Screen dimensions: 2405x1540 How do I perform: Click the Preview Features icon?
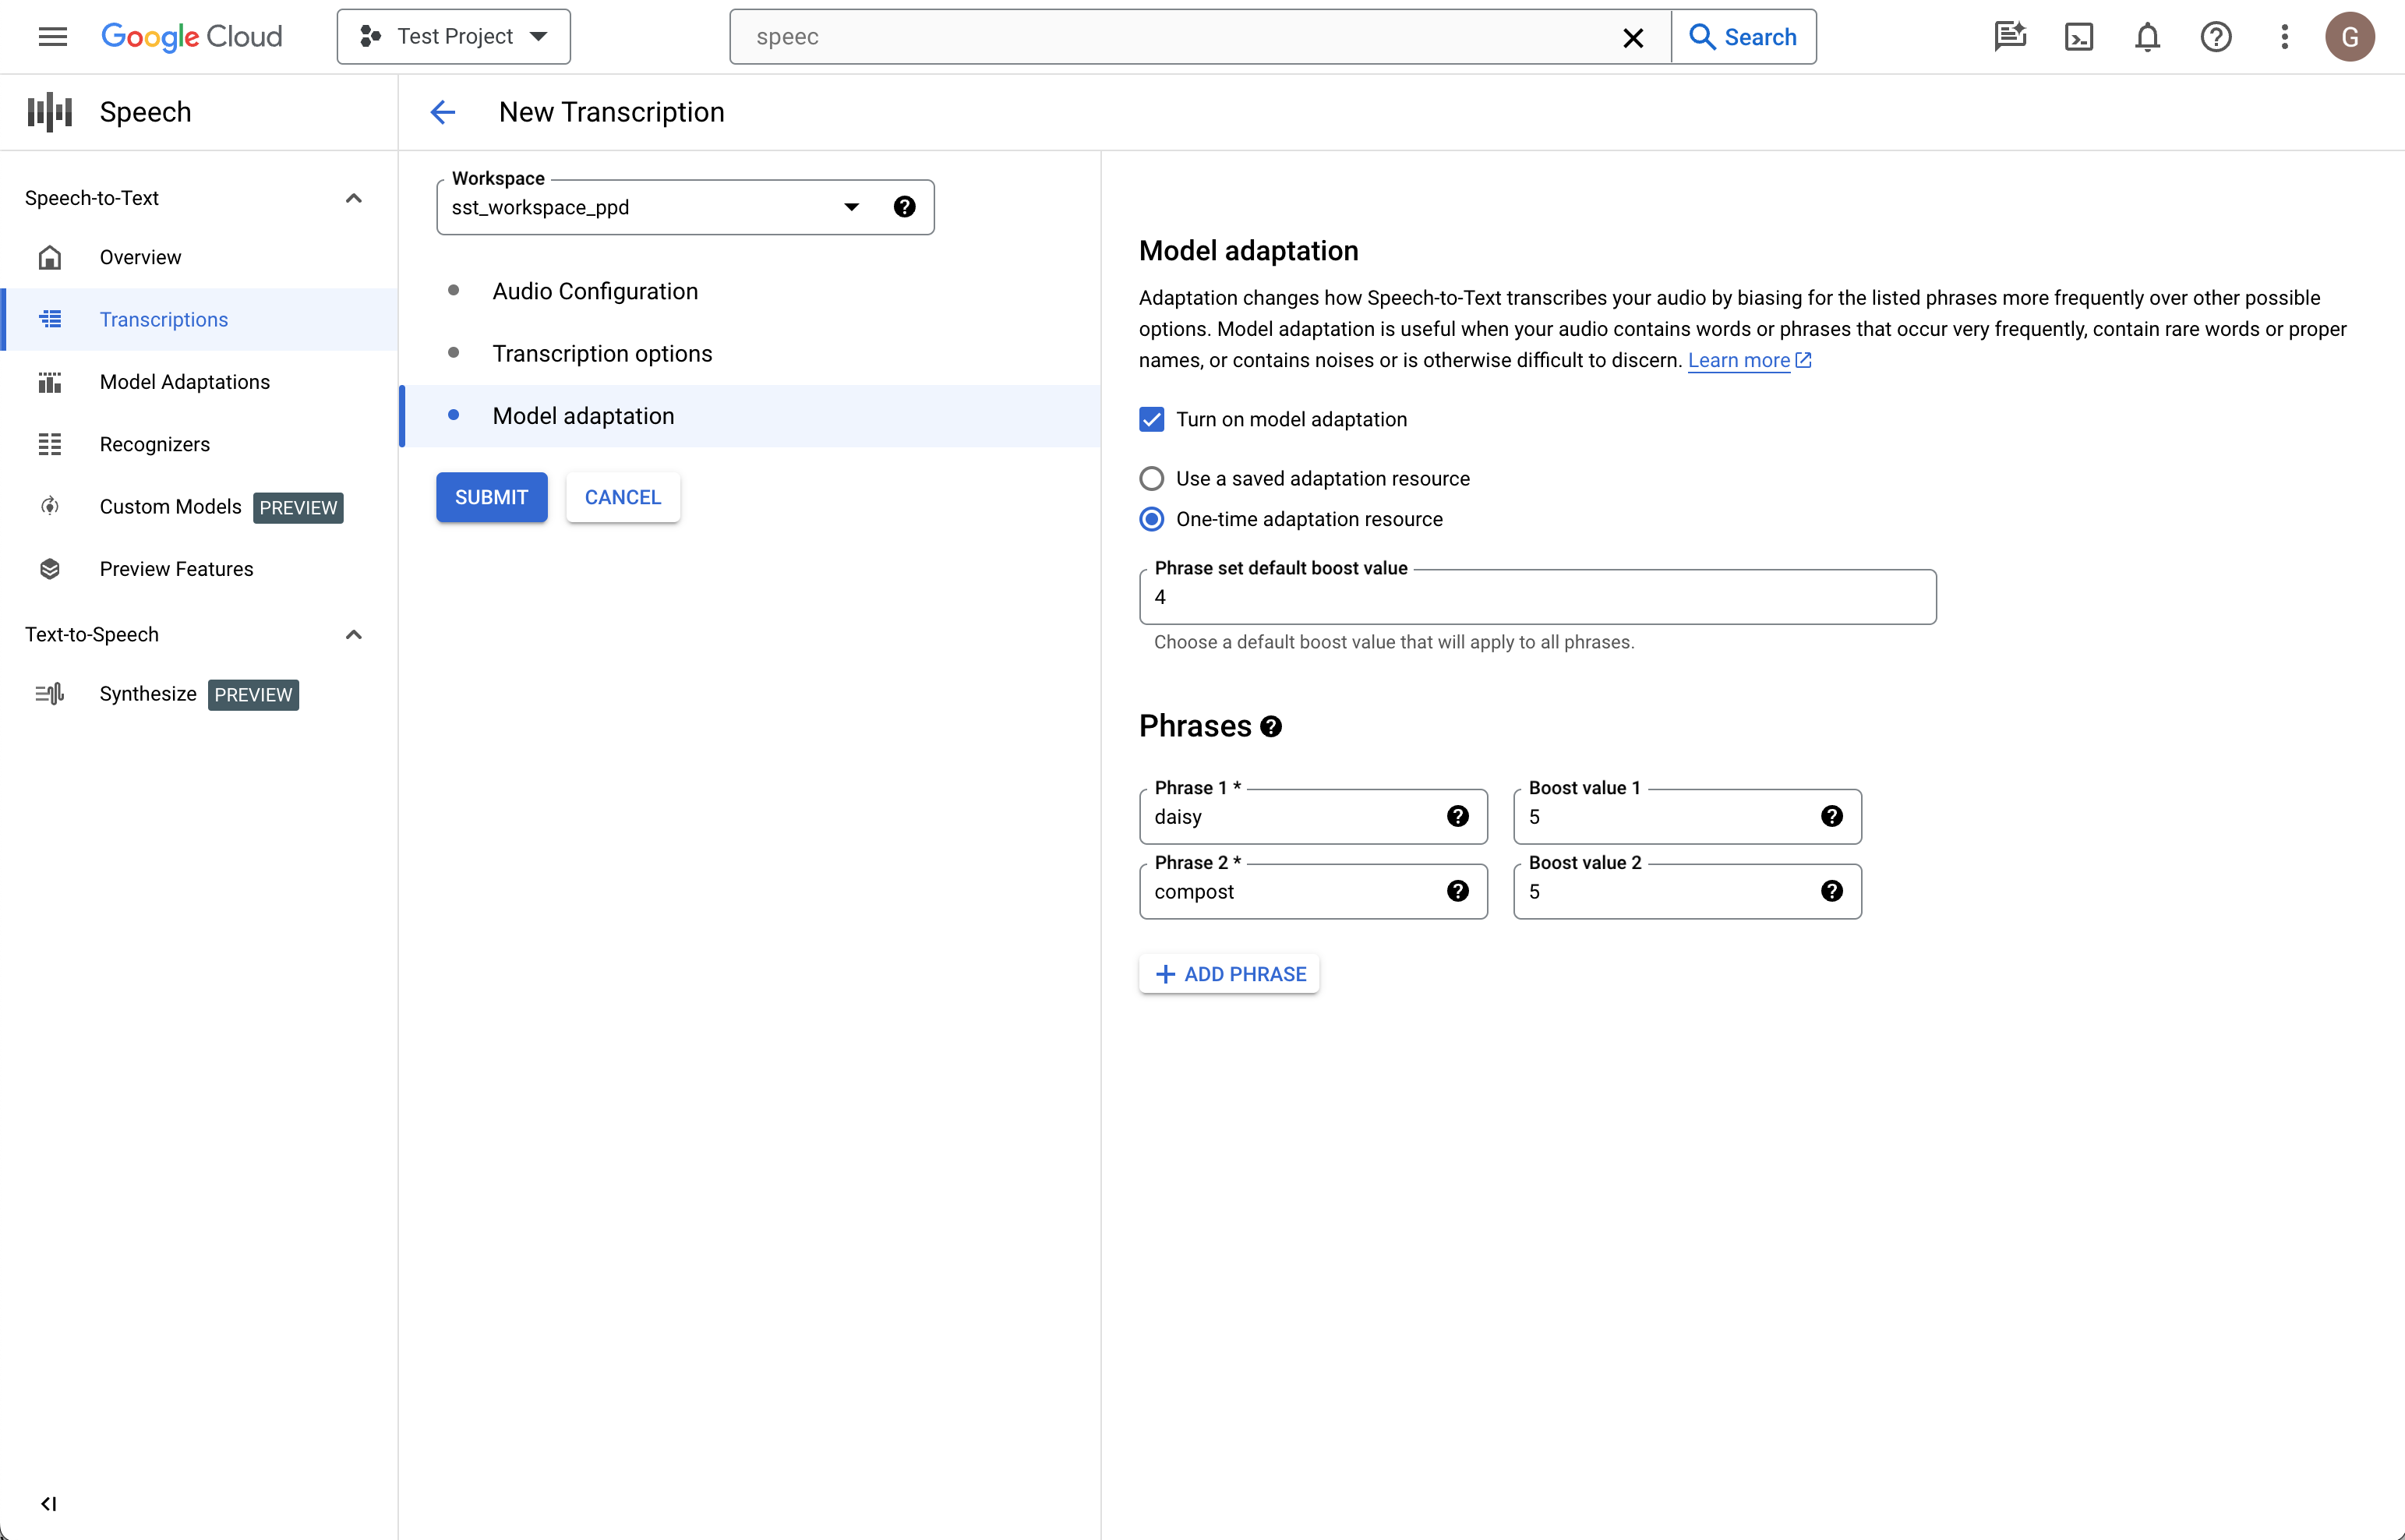click(49, 570)
